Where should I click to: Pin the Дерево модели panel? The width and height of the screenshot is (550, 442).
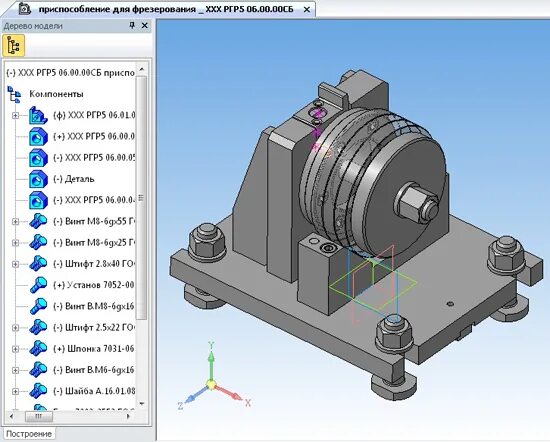pyautogui.click(x=132, y=25)
